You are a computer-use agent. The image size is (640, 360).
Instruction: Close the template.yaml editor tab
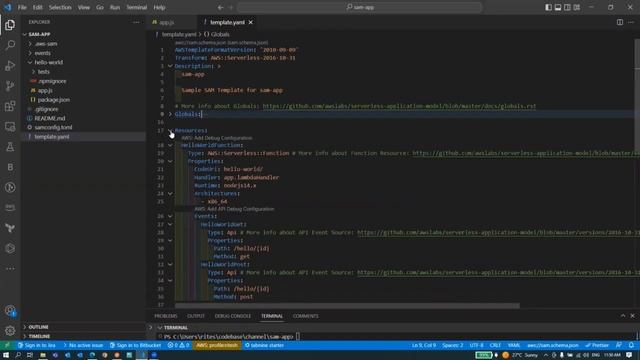(251, 22)
